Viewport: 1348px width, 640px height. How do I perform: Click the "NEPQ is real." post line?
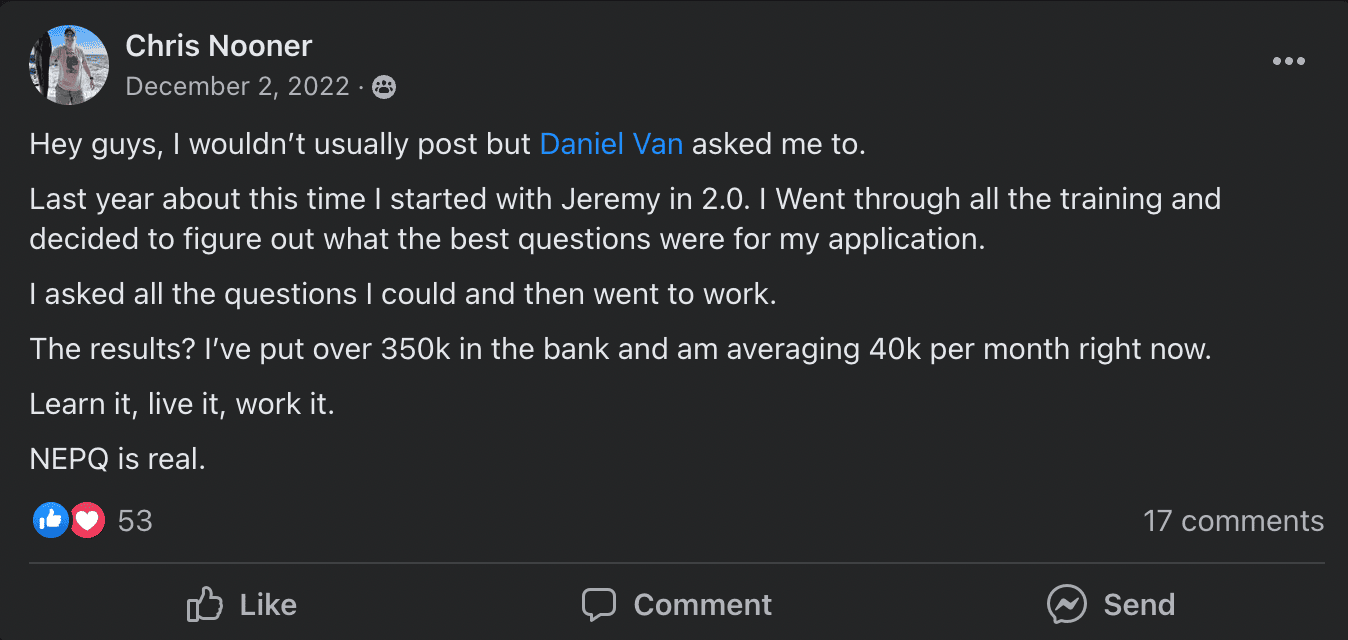118,460
